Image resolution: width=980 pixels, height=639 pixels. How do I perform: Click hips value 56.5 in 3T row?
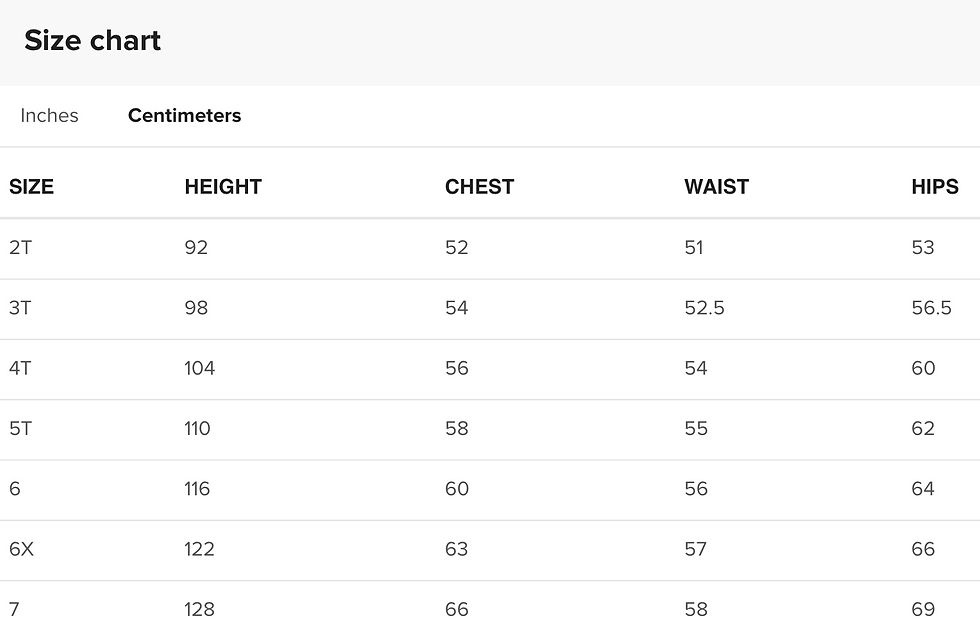(931, 308)
